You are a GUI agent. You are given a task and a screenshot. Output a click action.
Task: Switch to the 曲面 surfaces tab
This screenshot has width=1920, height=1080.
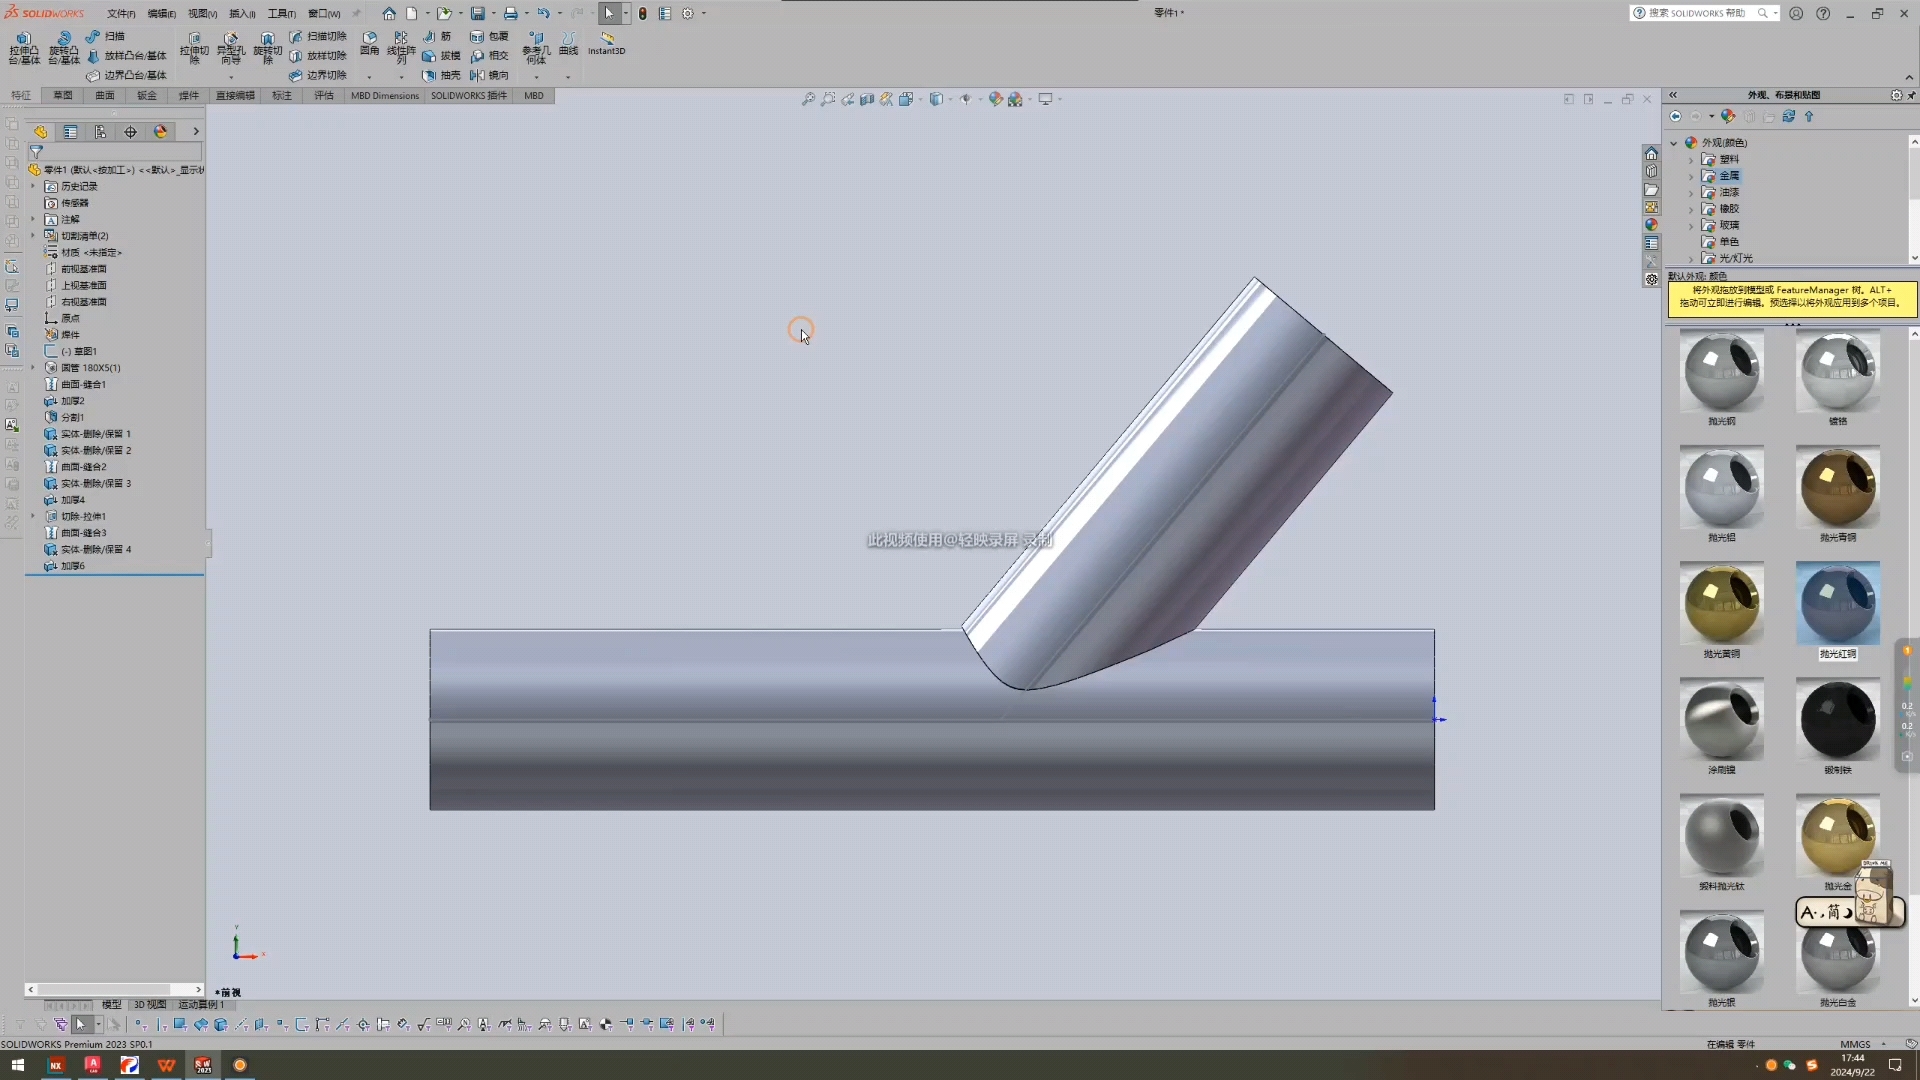click(x=104, y=96)
